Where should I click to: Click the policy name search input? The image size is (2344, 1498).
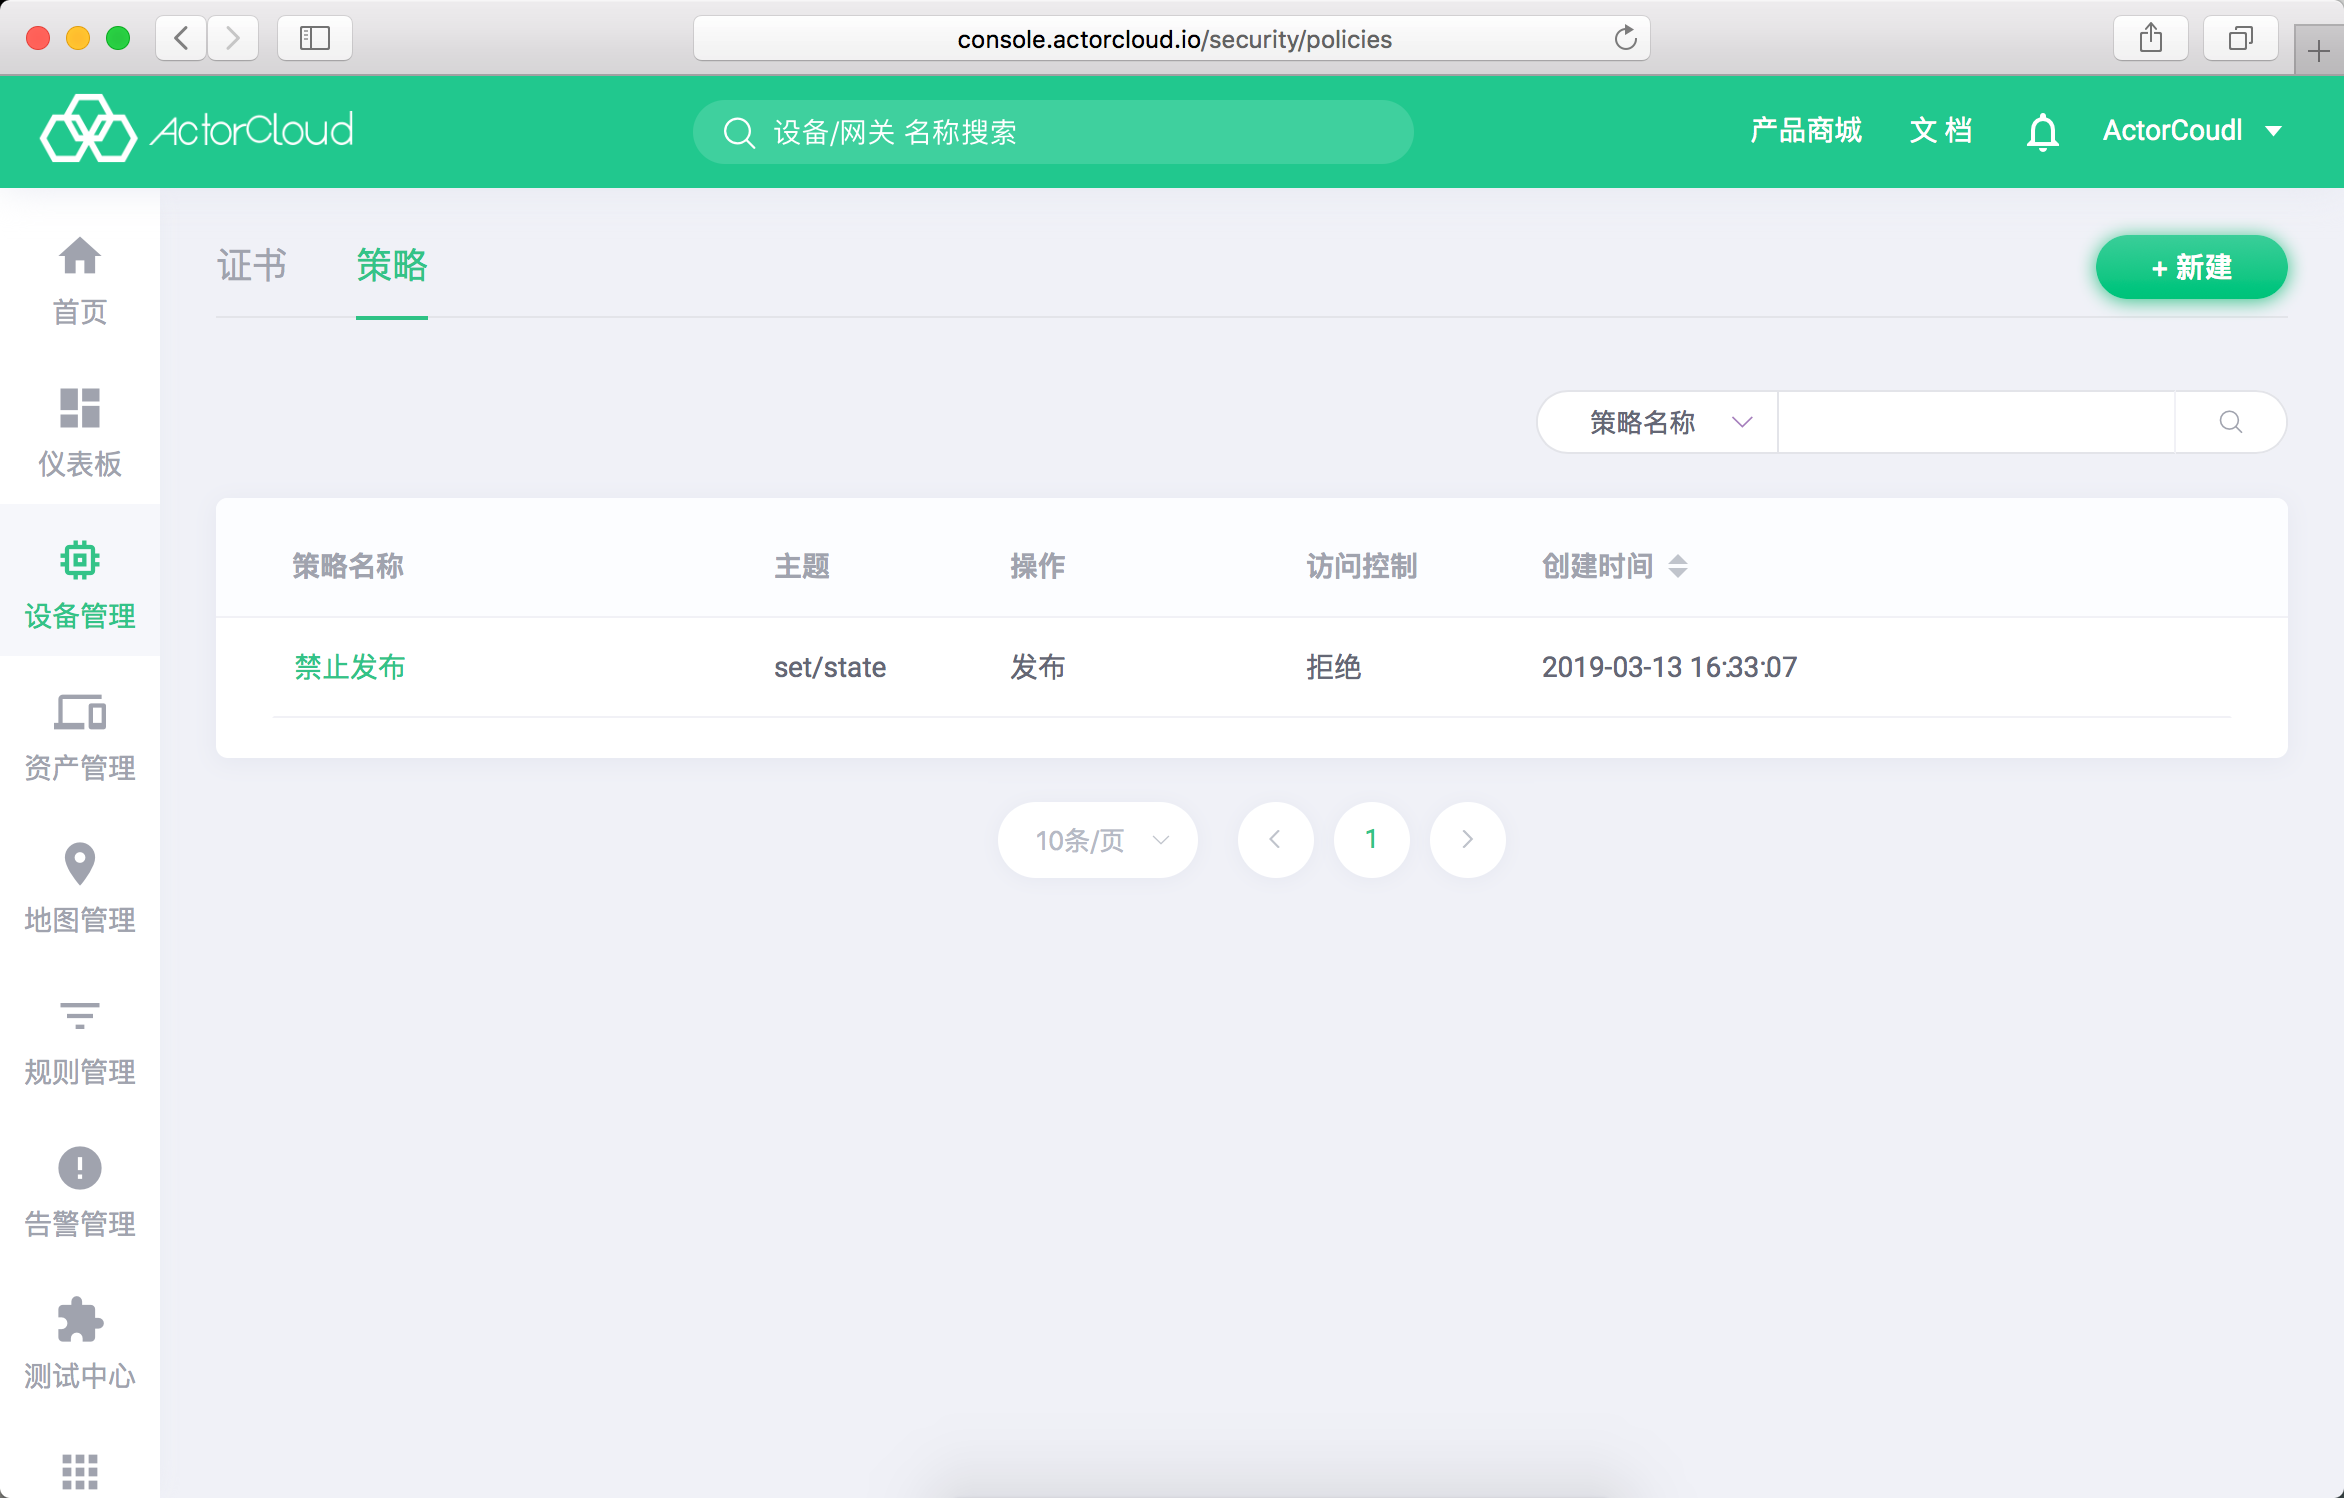click(x=1976, y=422)
